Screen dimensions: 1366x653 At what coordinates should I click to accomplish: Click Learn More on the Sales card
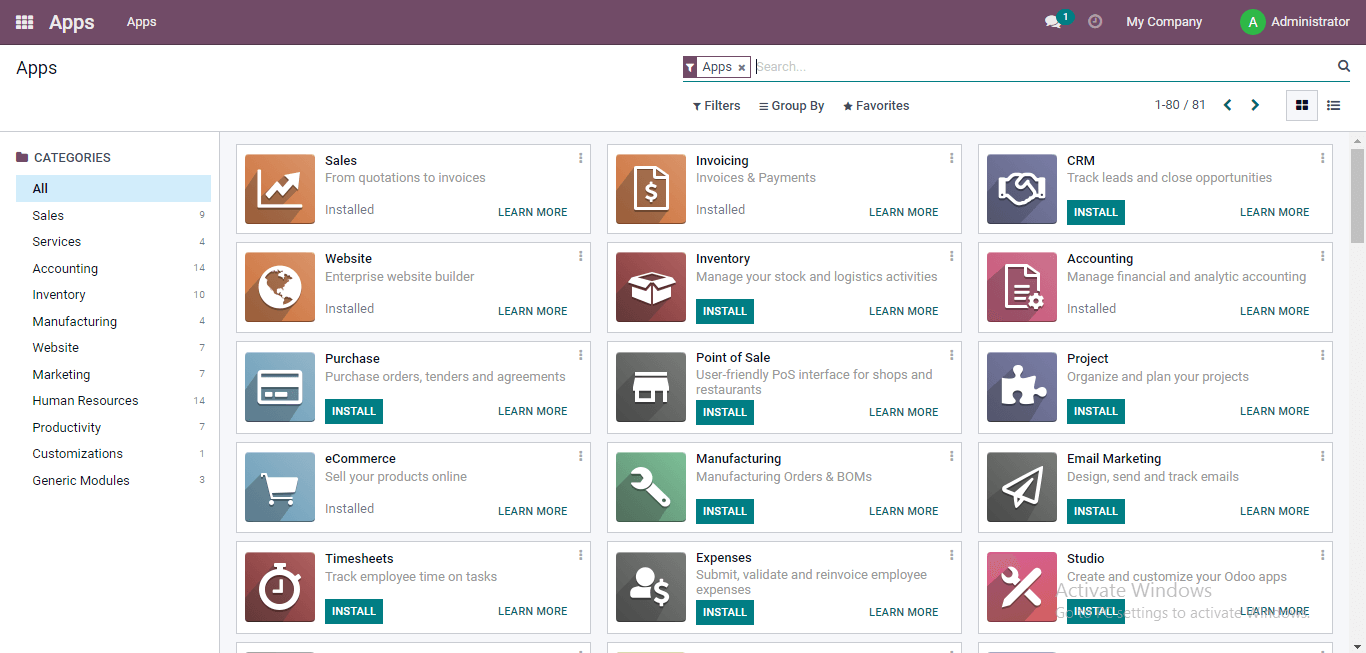[533, 212]
